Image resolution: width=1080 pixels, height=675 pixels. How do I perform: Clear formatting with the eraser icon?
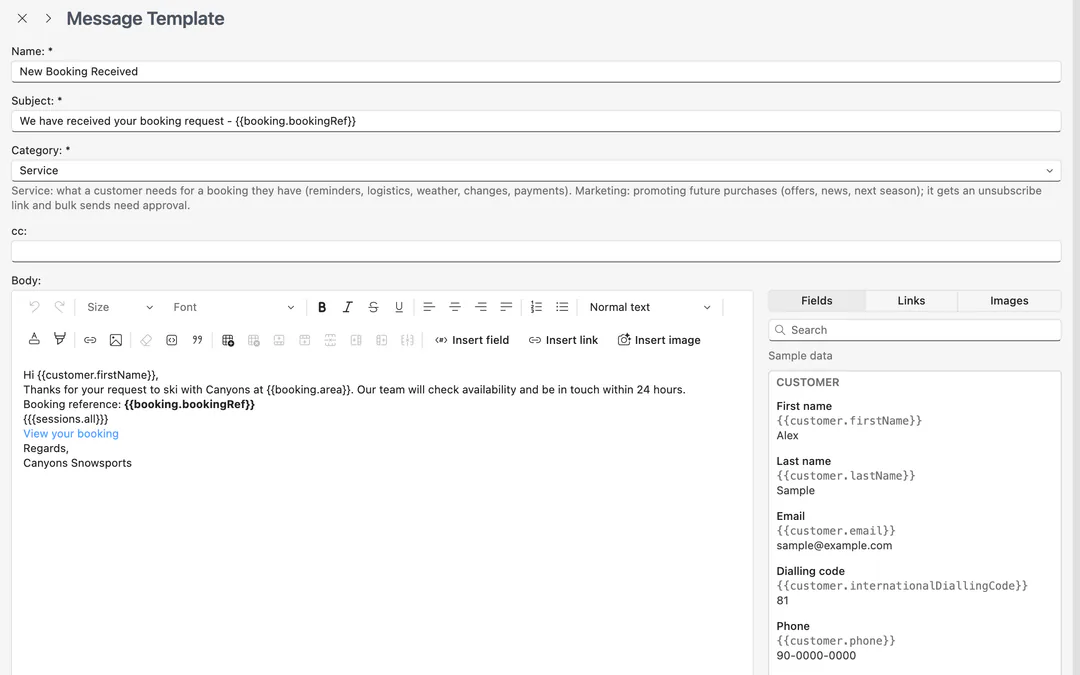tap(145, 340)
